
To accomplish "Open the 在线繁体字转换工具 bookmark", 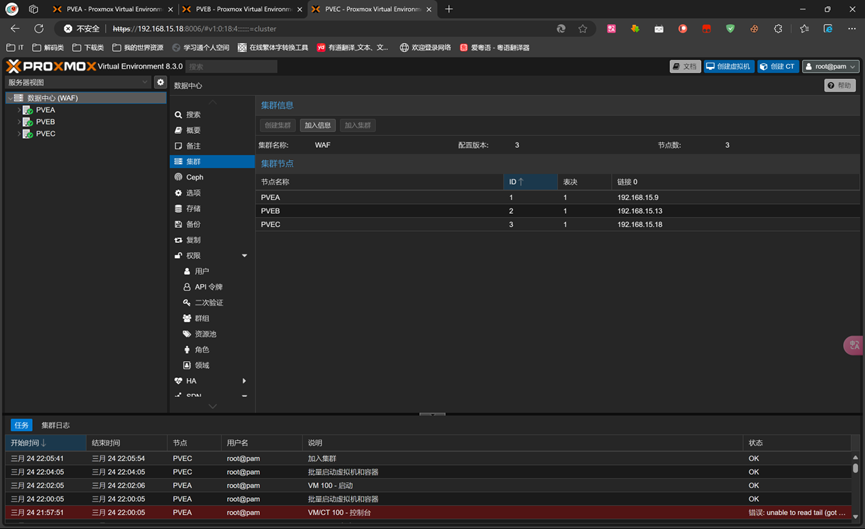I will point(273,48).
